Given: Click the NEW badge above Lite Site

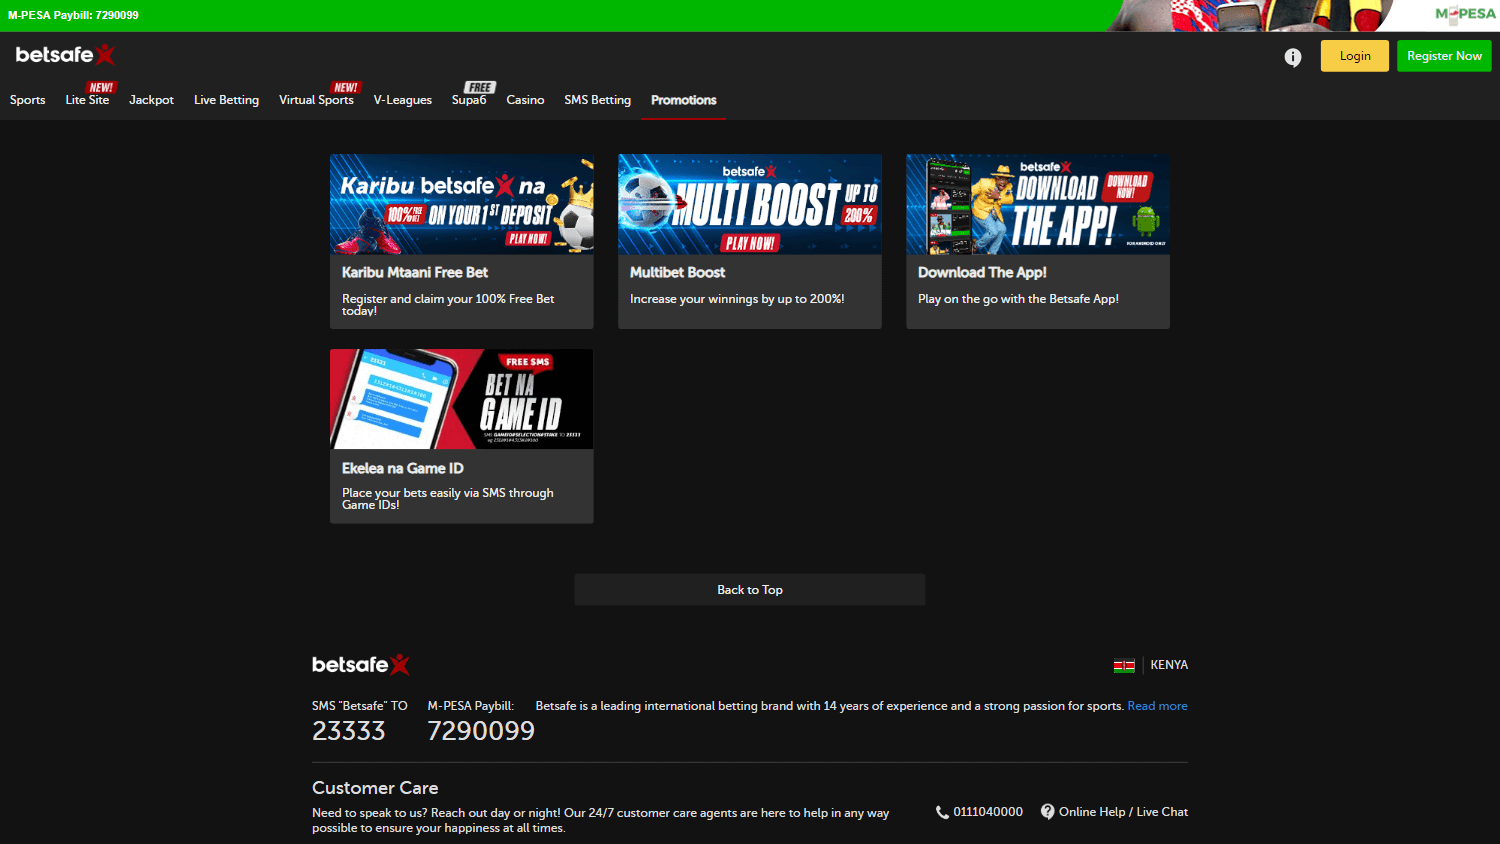Looking at the screenshot, I should (x=101, y=87).
